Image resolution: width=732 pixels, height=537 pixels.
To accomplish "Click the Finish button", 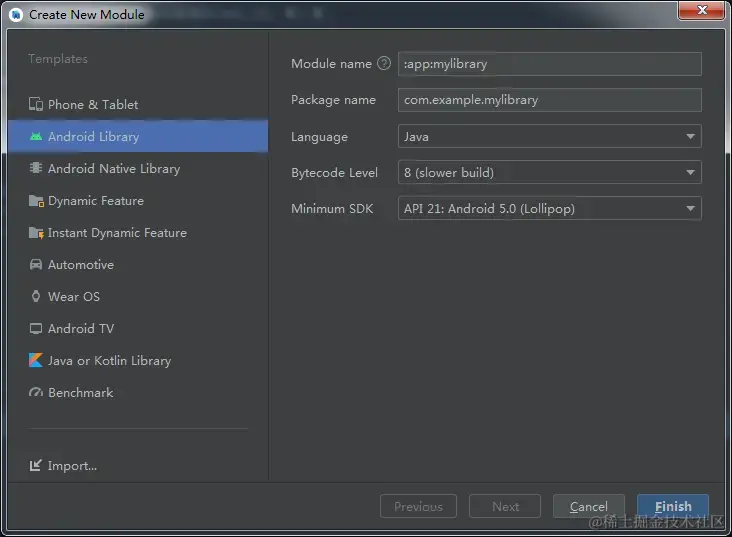I will pyautogui.click(x=673, y=506).
